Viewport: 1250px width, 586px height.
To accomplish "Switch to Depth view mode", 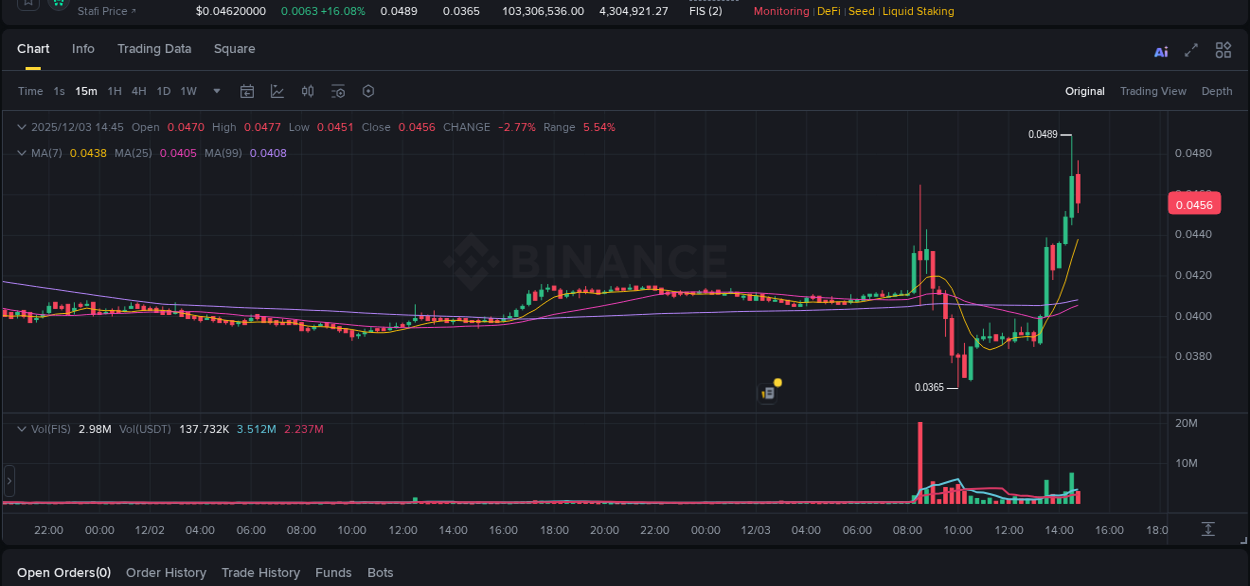I will pos(1216,90).
